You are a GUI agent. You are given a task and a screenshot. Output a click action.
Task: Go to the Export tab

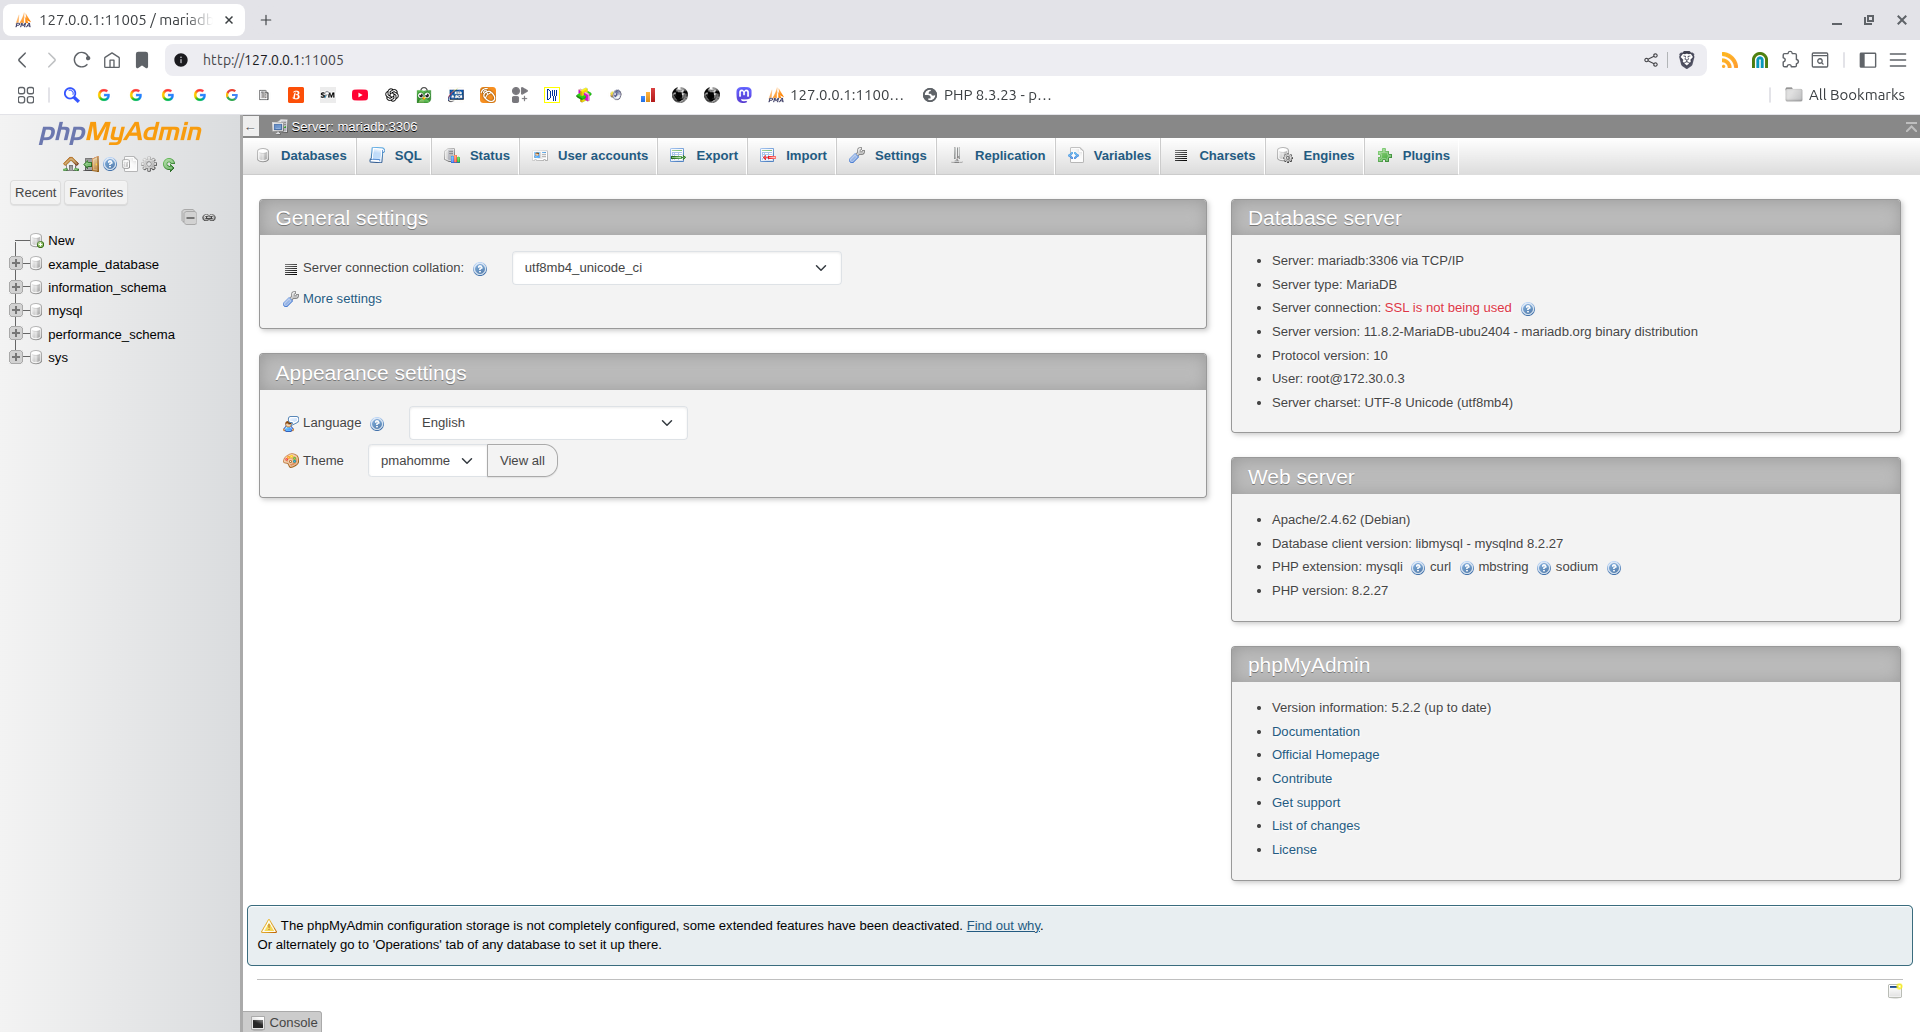click(704, 156)
